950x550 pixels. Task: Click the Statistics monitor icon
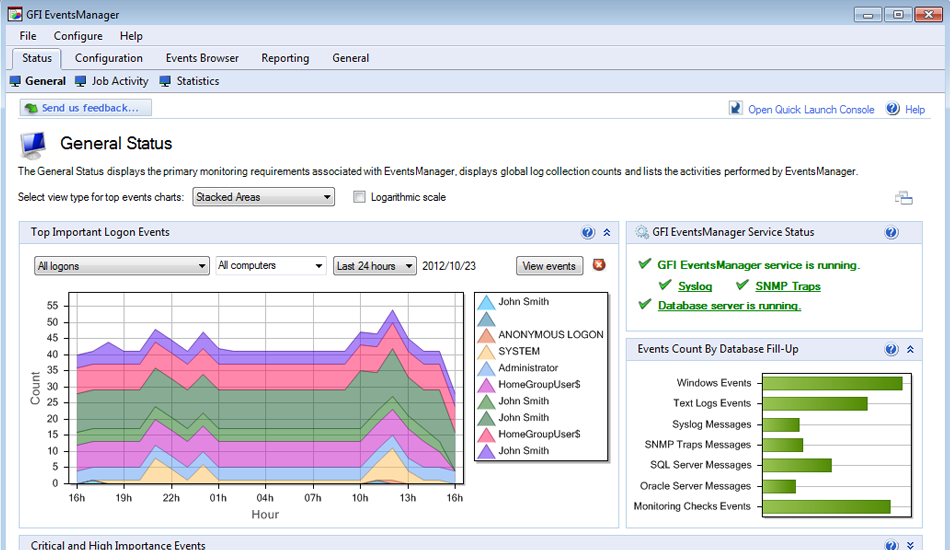(x=165, y=81)
